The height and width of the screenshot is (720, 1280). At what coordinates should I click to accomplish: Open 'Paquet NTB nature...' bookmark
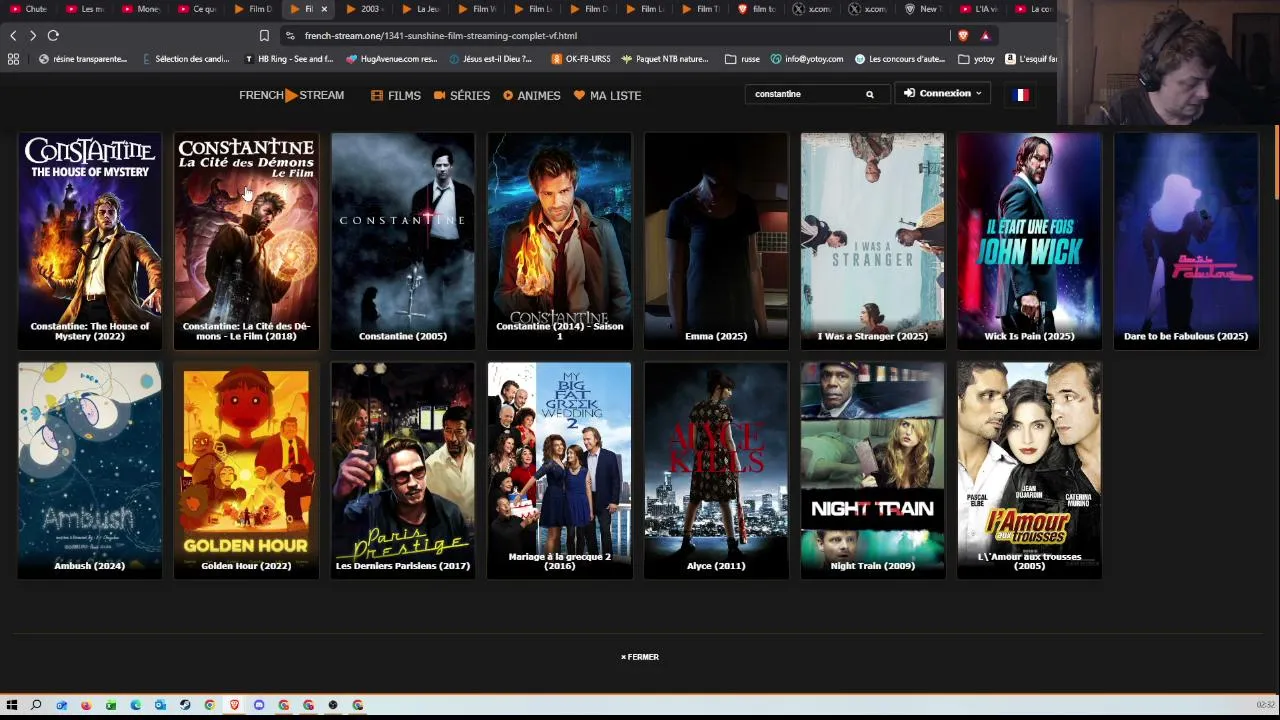(665, 59)
